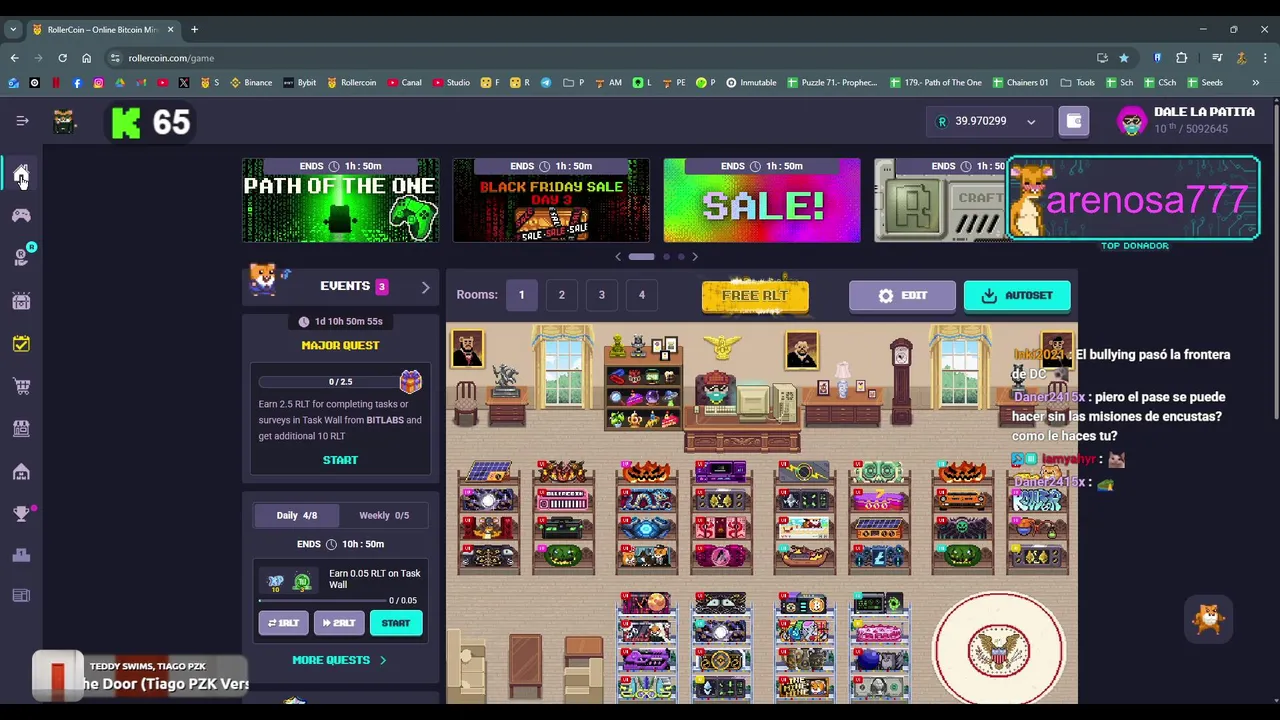Open the Inmutable bookmark
Viewport: 1280px width, 720px height.
click(751, 83)
